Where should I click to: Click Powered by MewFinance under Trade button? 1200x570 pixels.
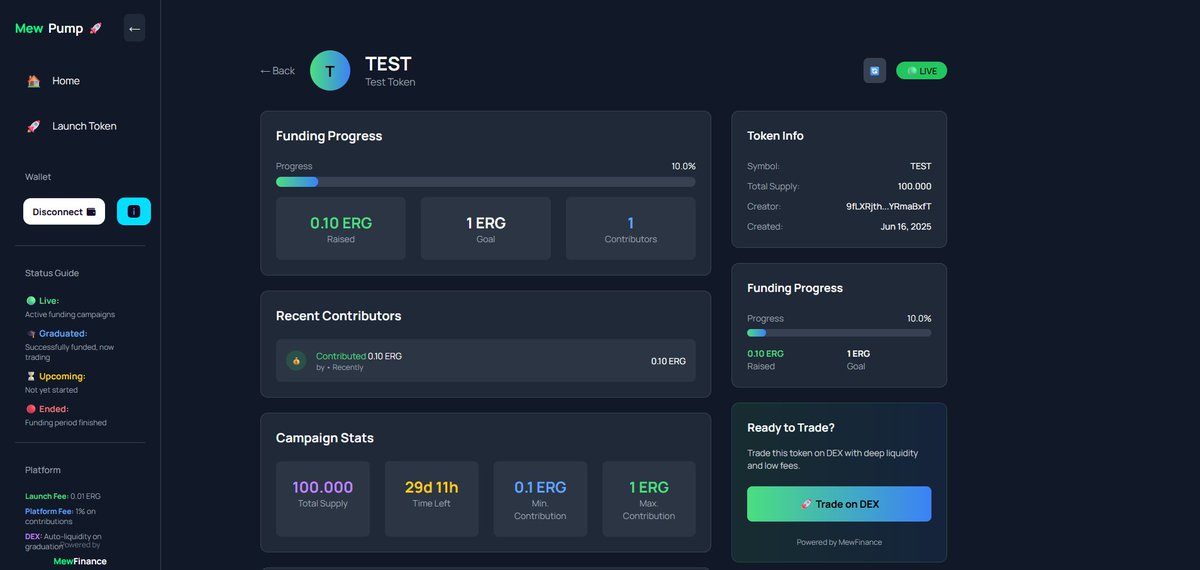point(839,542)
